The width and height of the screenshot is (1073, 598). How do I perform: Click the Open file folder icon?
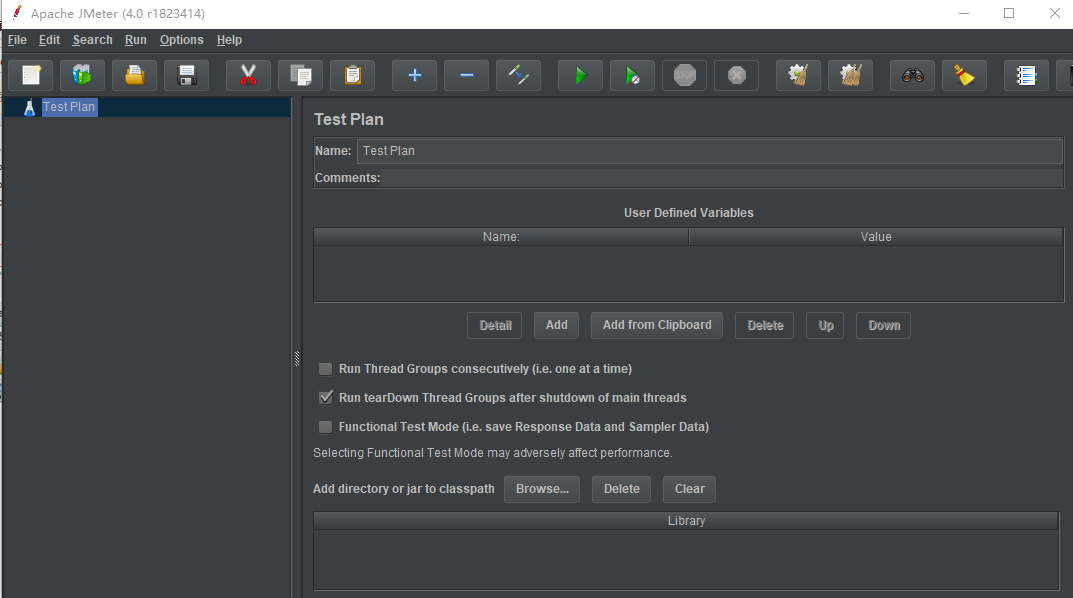coord(134,75)
